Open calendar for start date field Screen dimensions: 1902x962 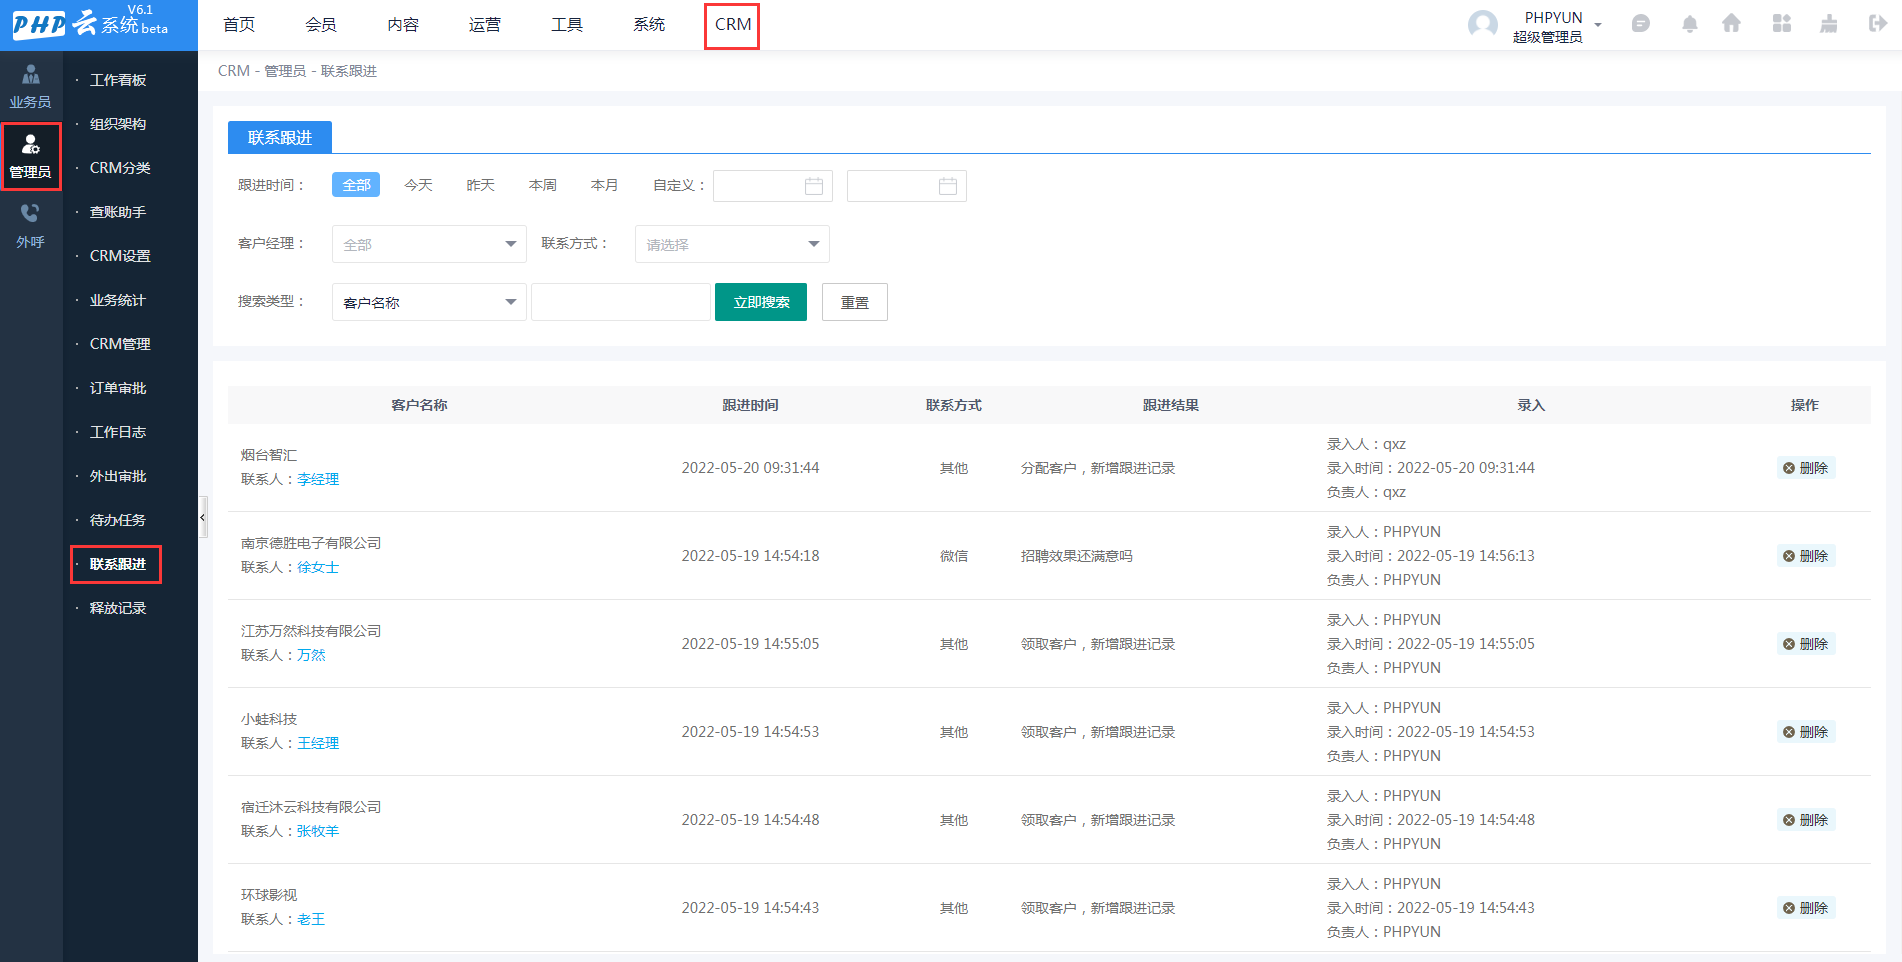pos(814,186)
